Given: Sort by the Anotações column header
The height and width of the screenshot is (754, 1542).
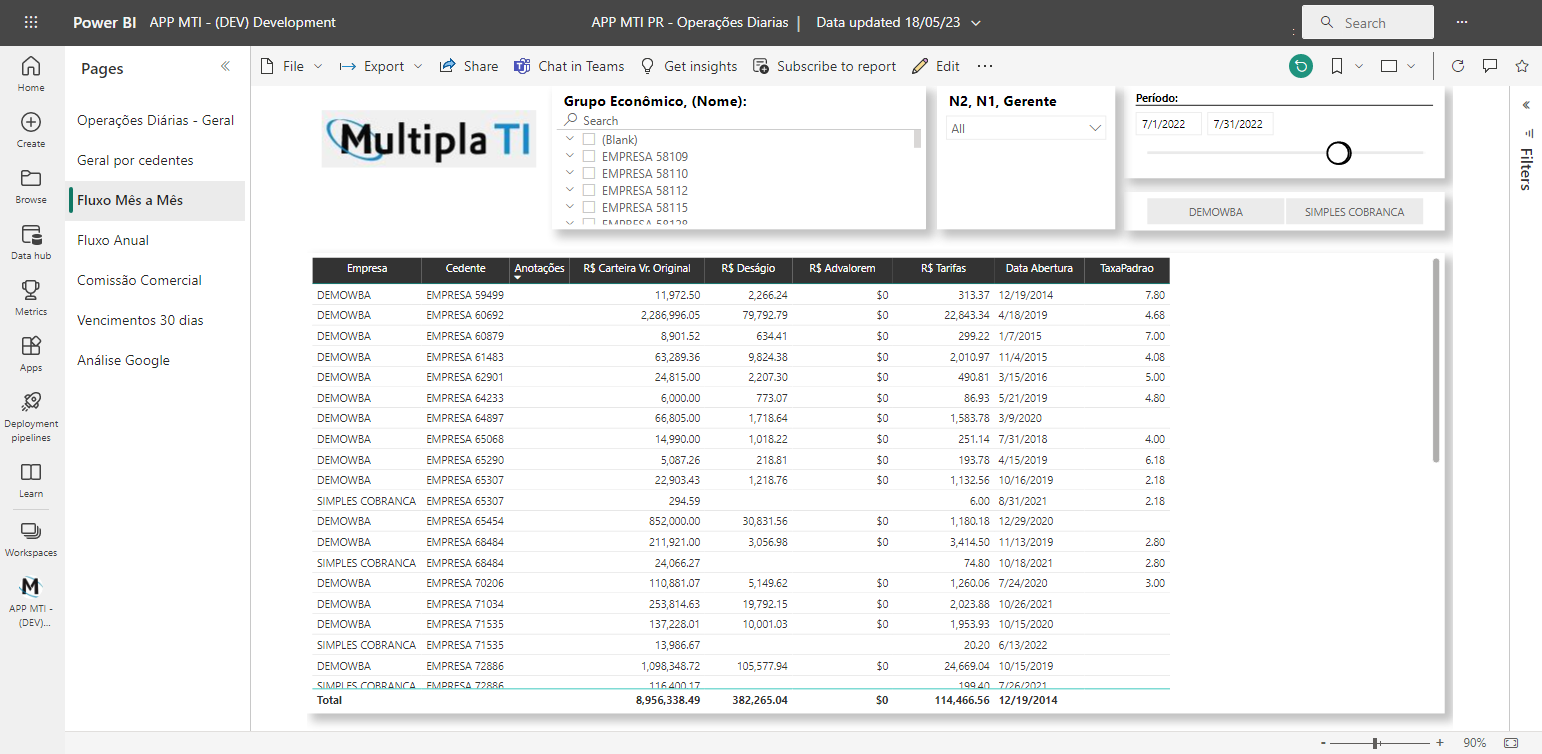Looking at the screenshot, I should (x=539, y=268).
